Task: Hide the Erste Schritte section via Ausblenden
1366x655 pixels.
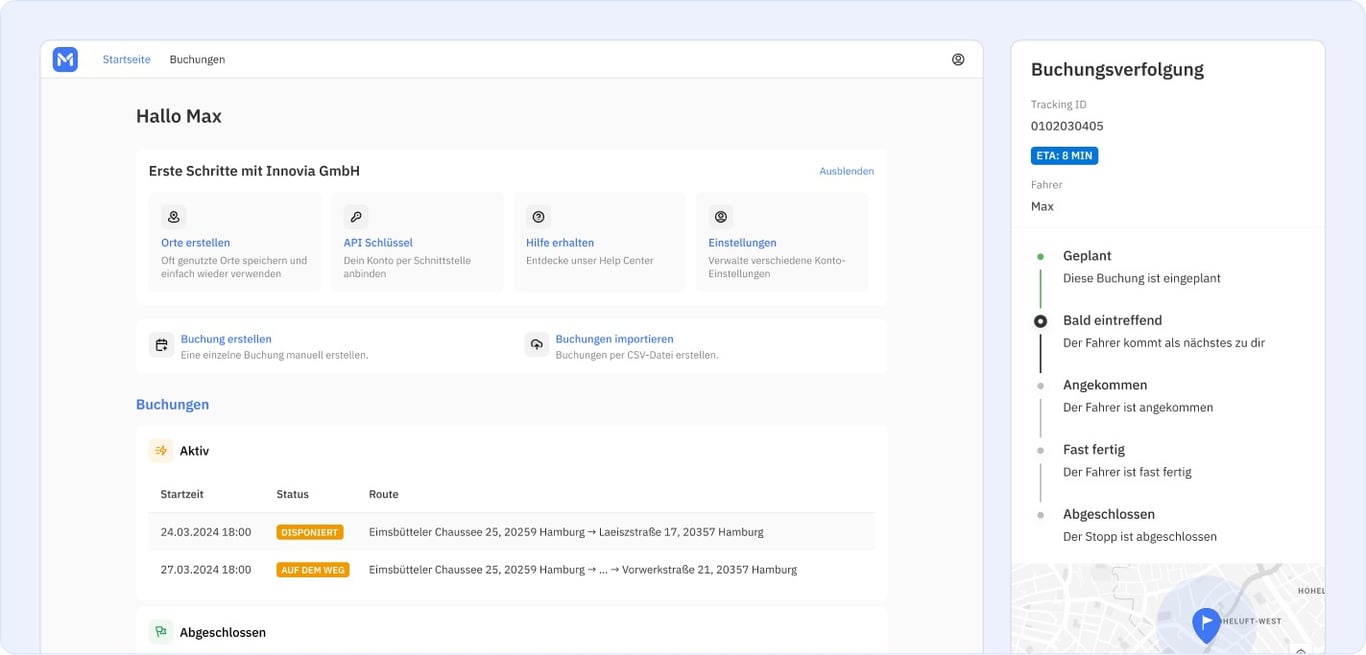Action: click(x=847, y=171)
